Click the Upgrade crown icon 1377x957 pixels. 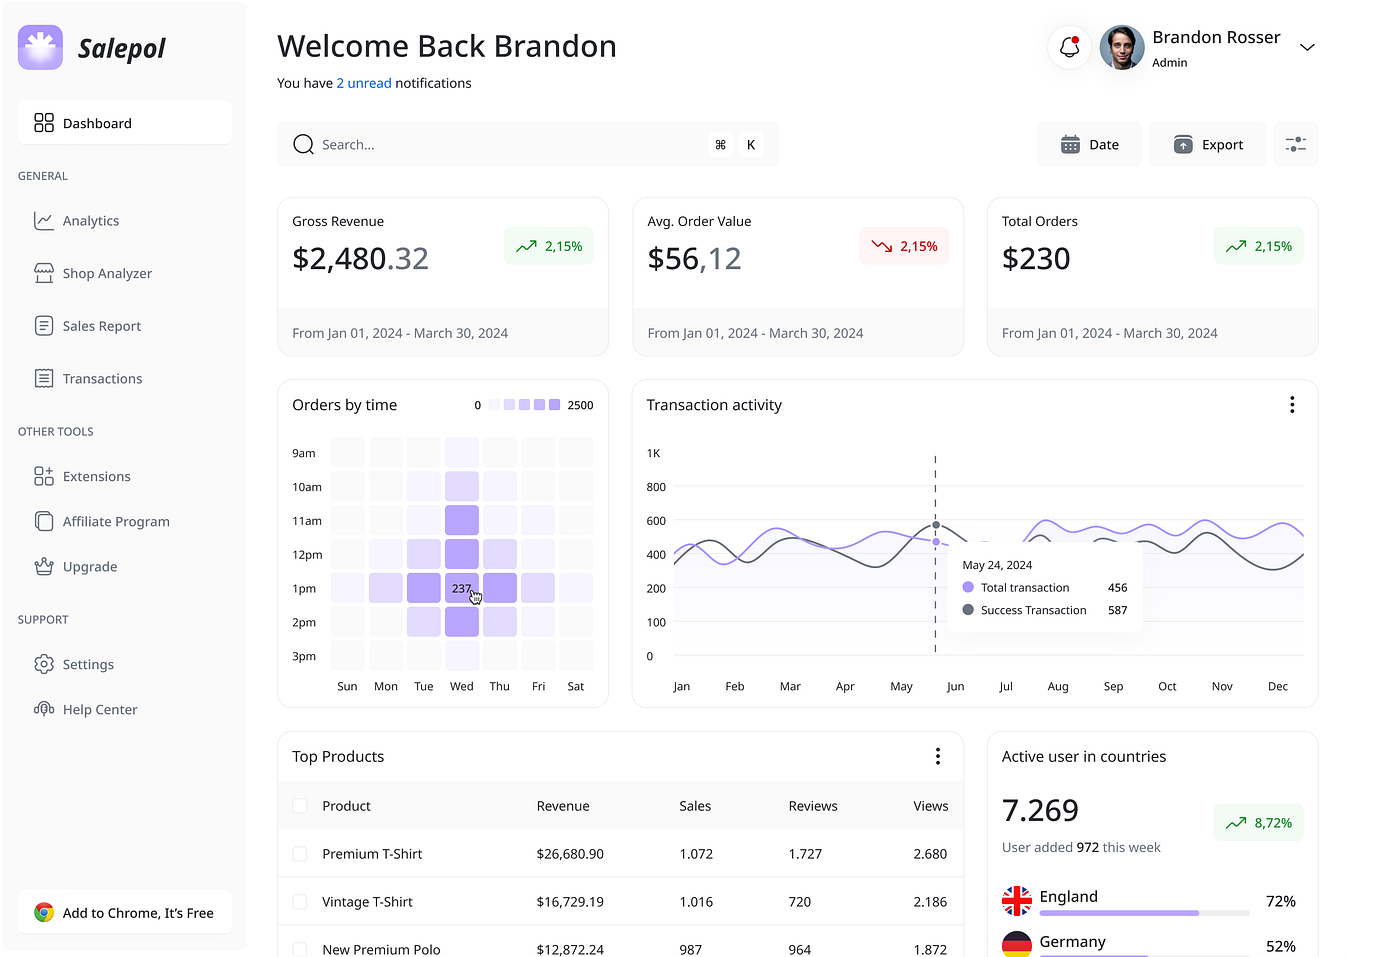[44, 566]
